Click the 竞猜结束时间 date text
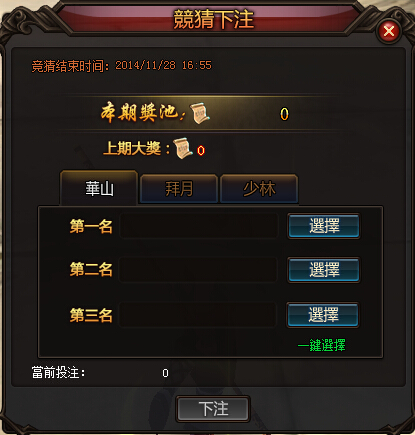Screen dimensions: 415x435 tap(163, 65)
